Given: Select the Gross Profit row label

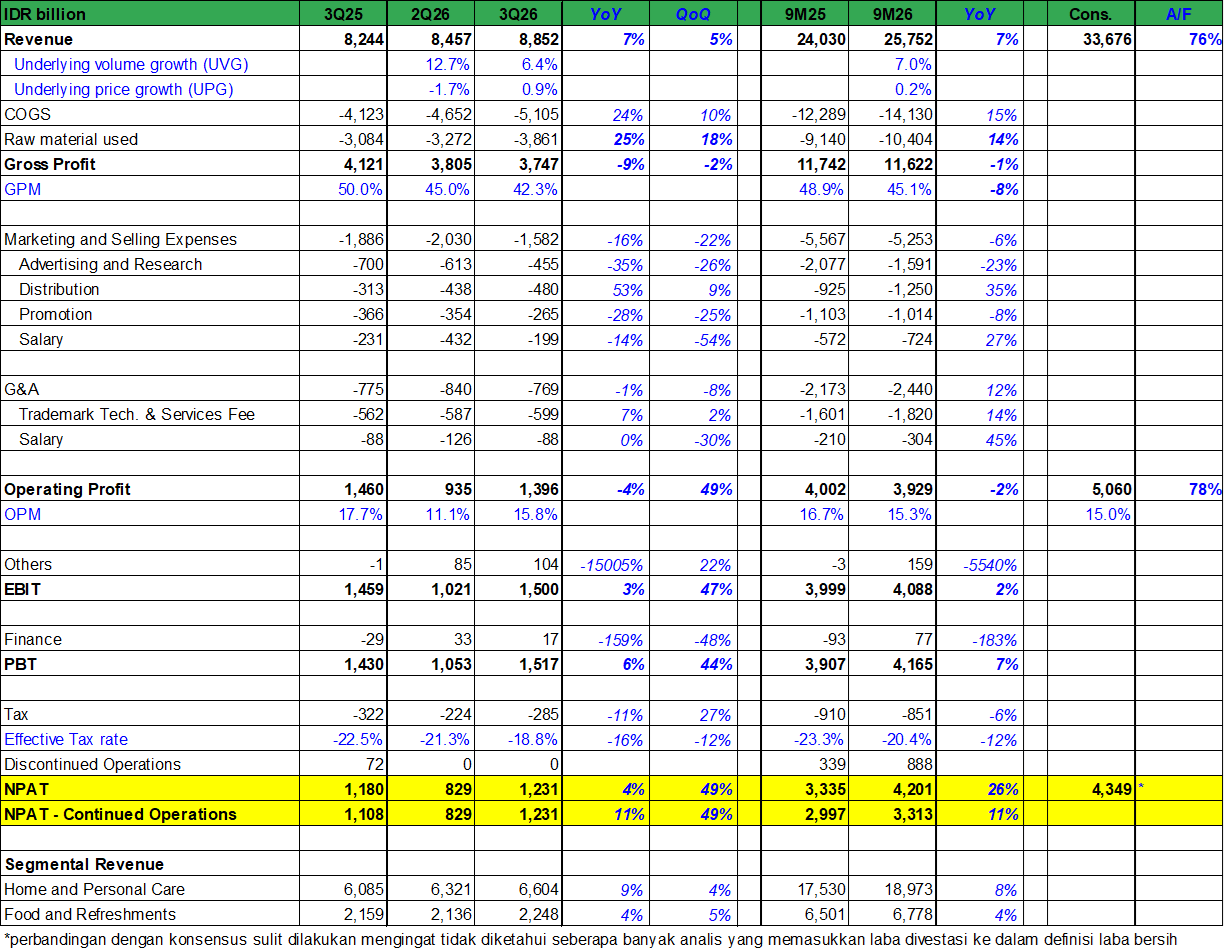Looking at the screenshot, I should [50, 164].
